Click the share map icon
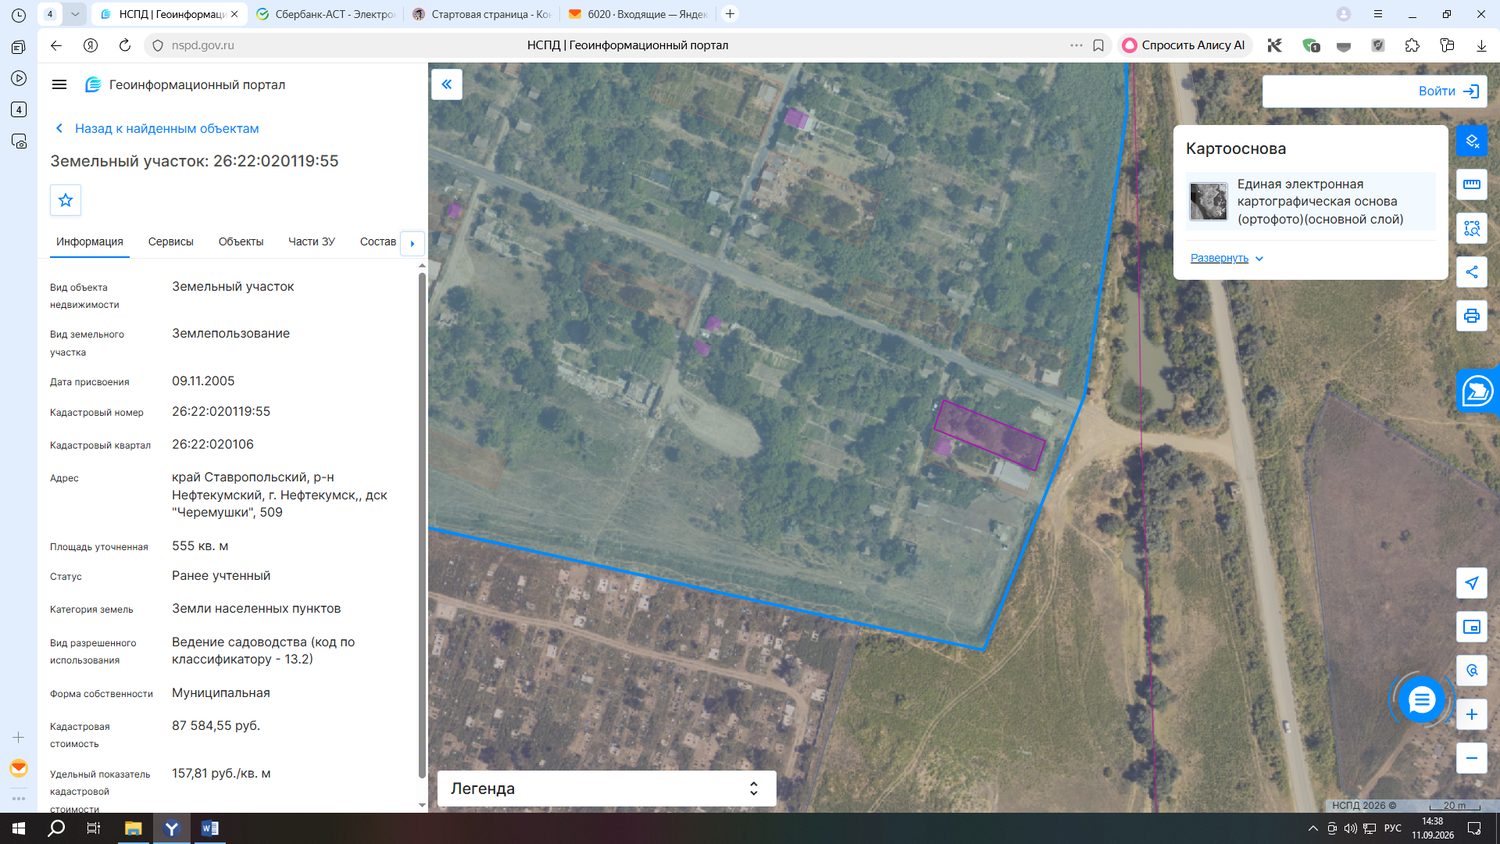This screenshot has height=844, width=1500. 1471,272
